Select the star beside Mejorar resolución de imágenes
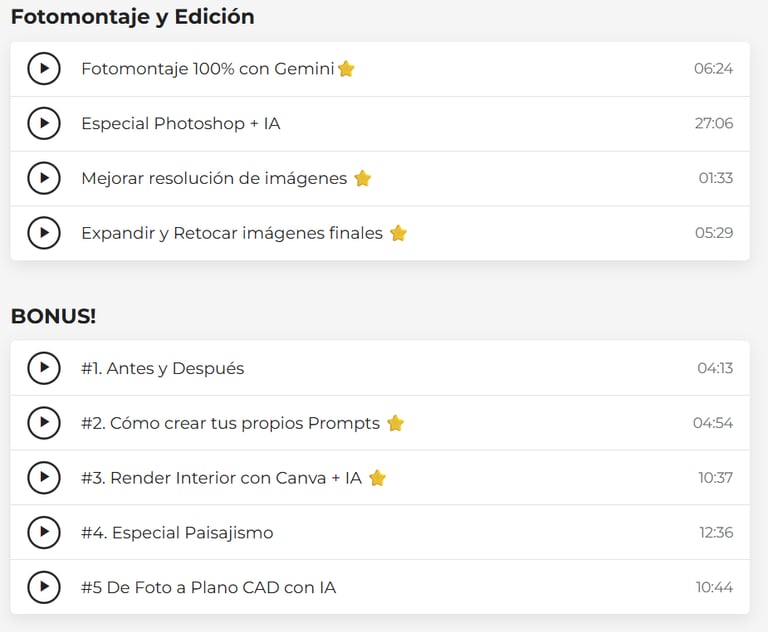 362,178
